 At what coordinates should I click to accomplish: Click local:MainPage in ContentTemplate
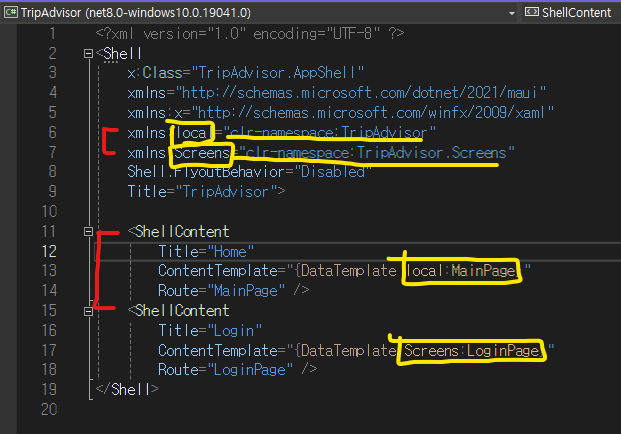[461, 271]
